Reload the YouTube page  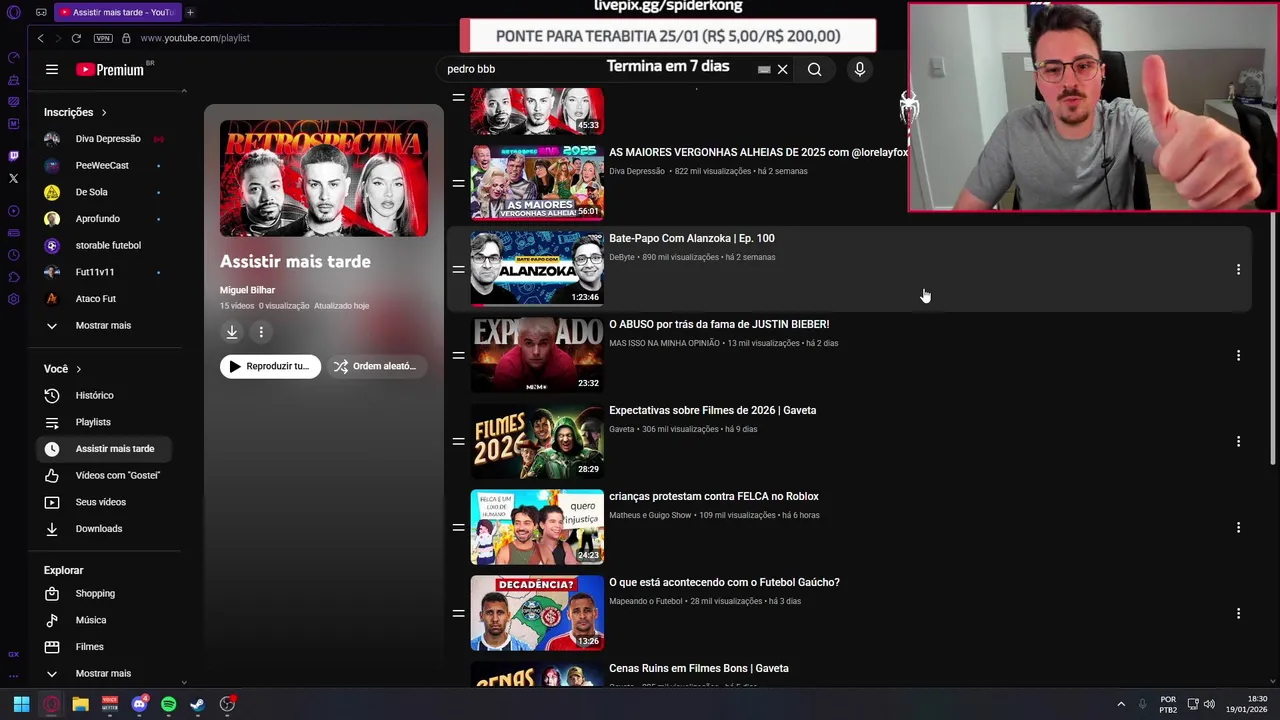pyautogui.click(x=76, y=38)
